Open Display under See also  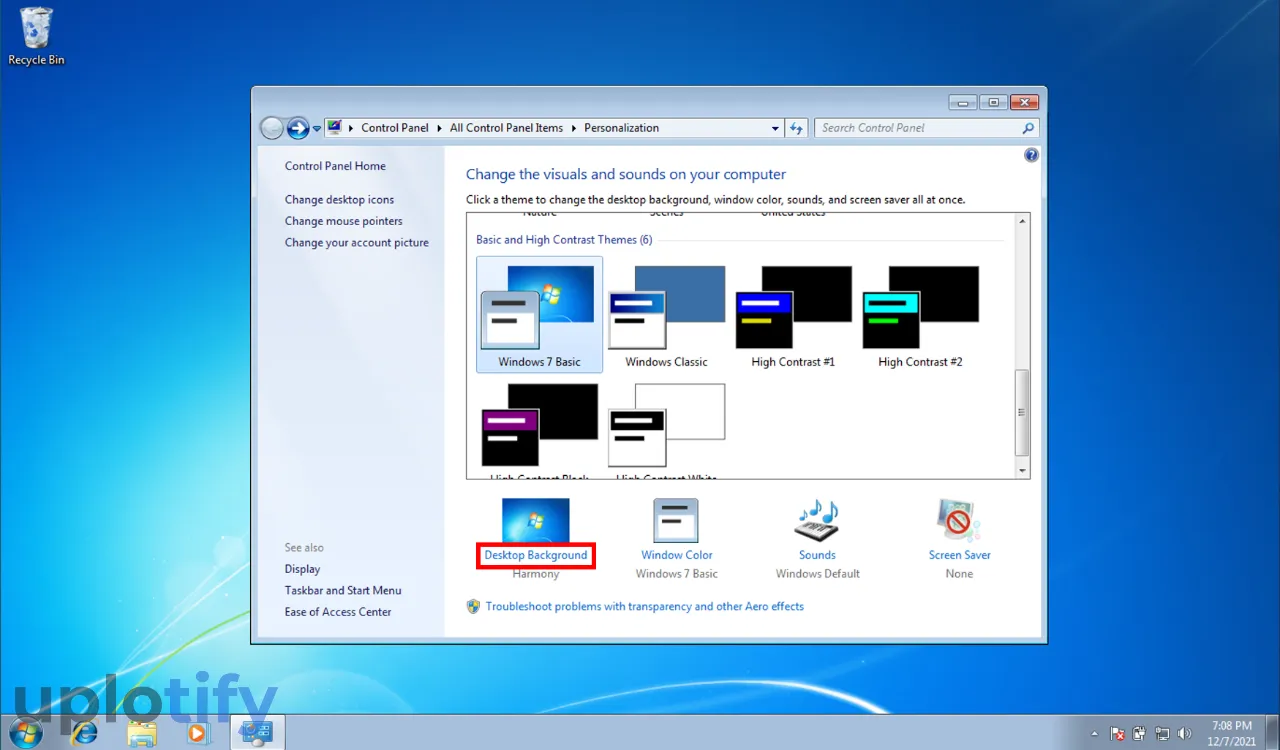[302, 569]
